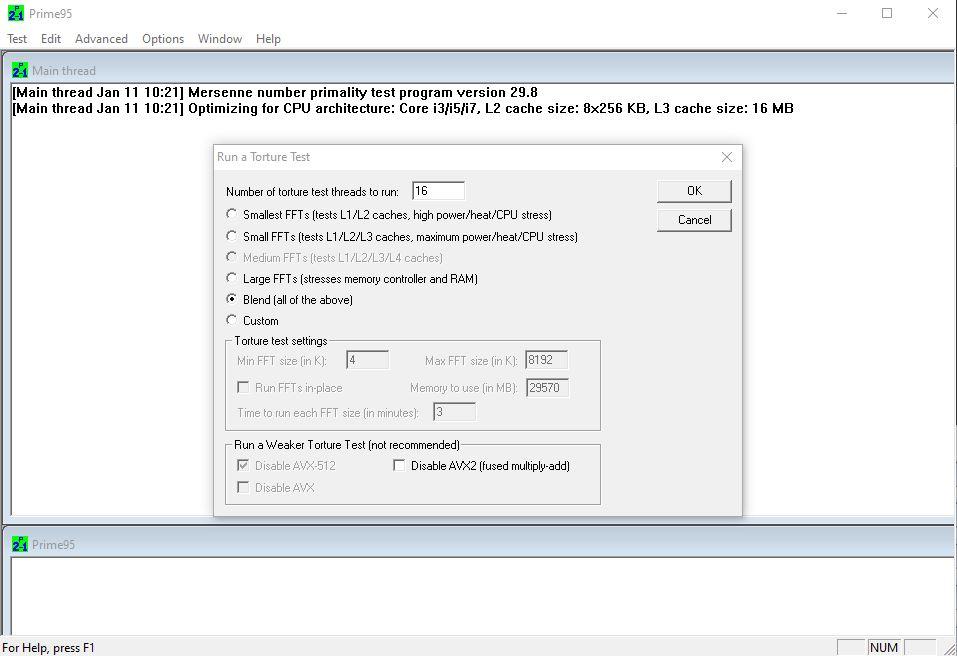Click the icon of the lower Prime95 window
Image resolution: width=957 pixels, height=656 pixels.
(x=20, y=544)
